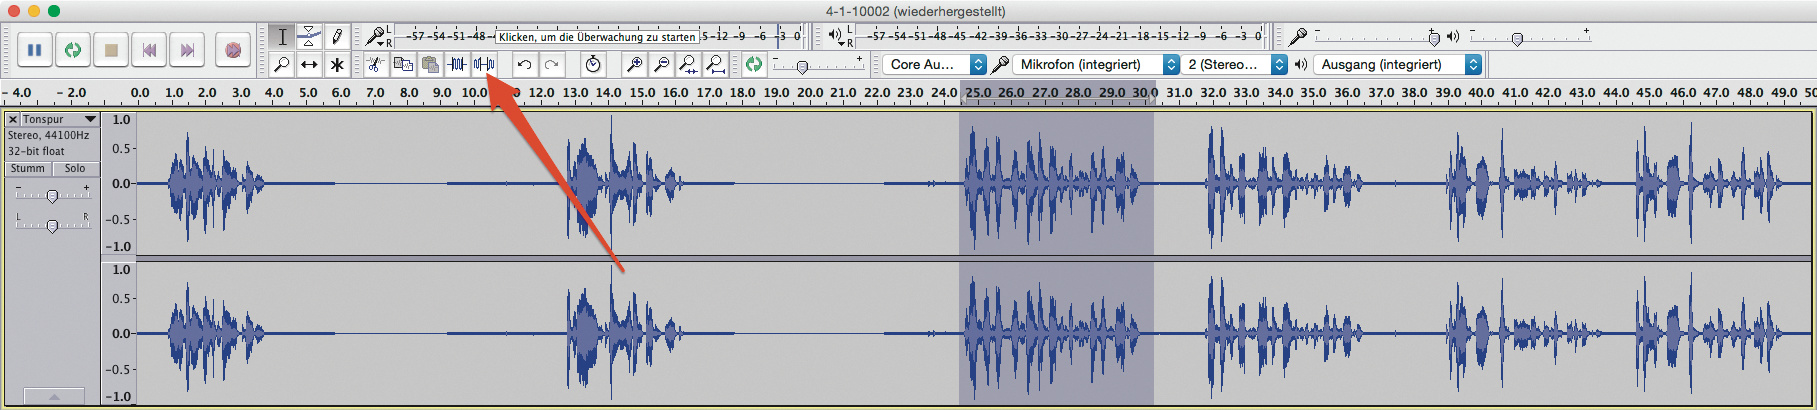Click the track gain slider handle

point(52,196)
